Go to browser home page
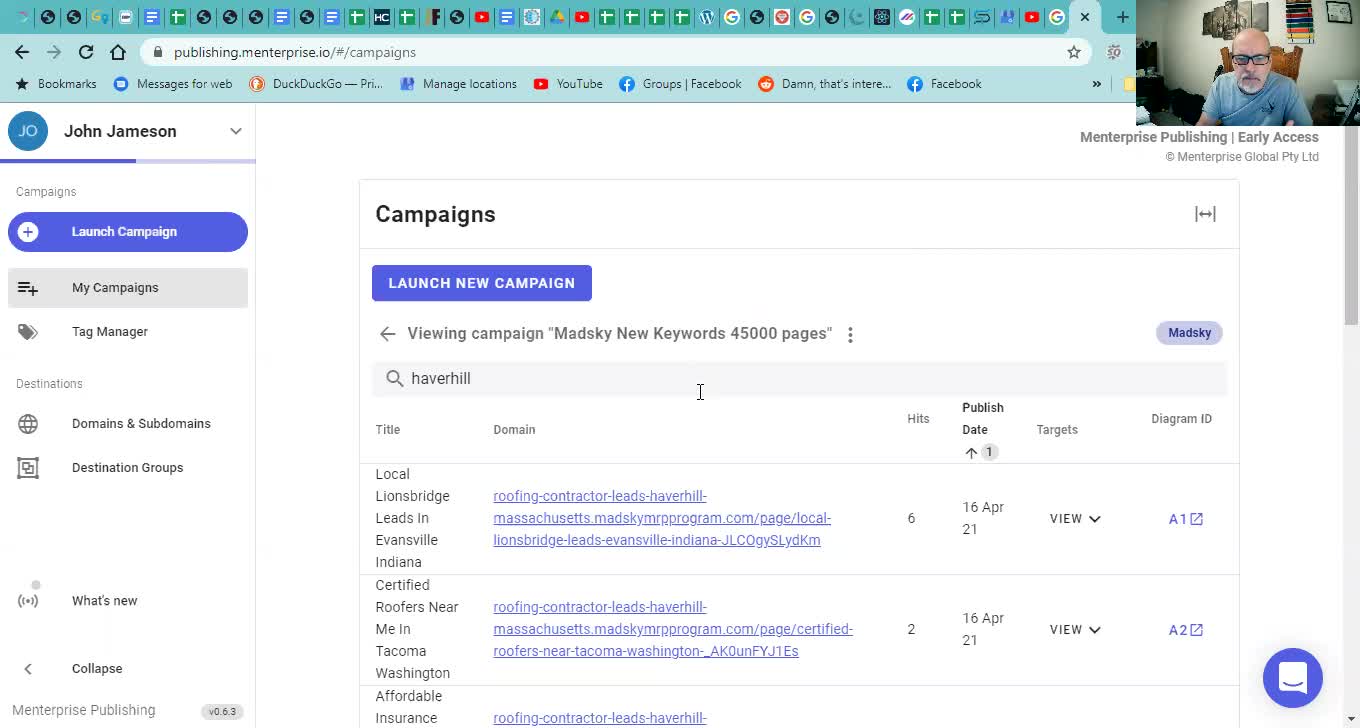This screenshot has height=728, width=1360. click(x=118, y=52)
